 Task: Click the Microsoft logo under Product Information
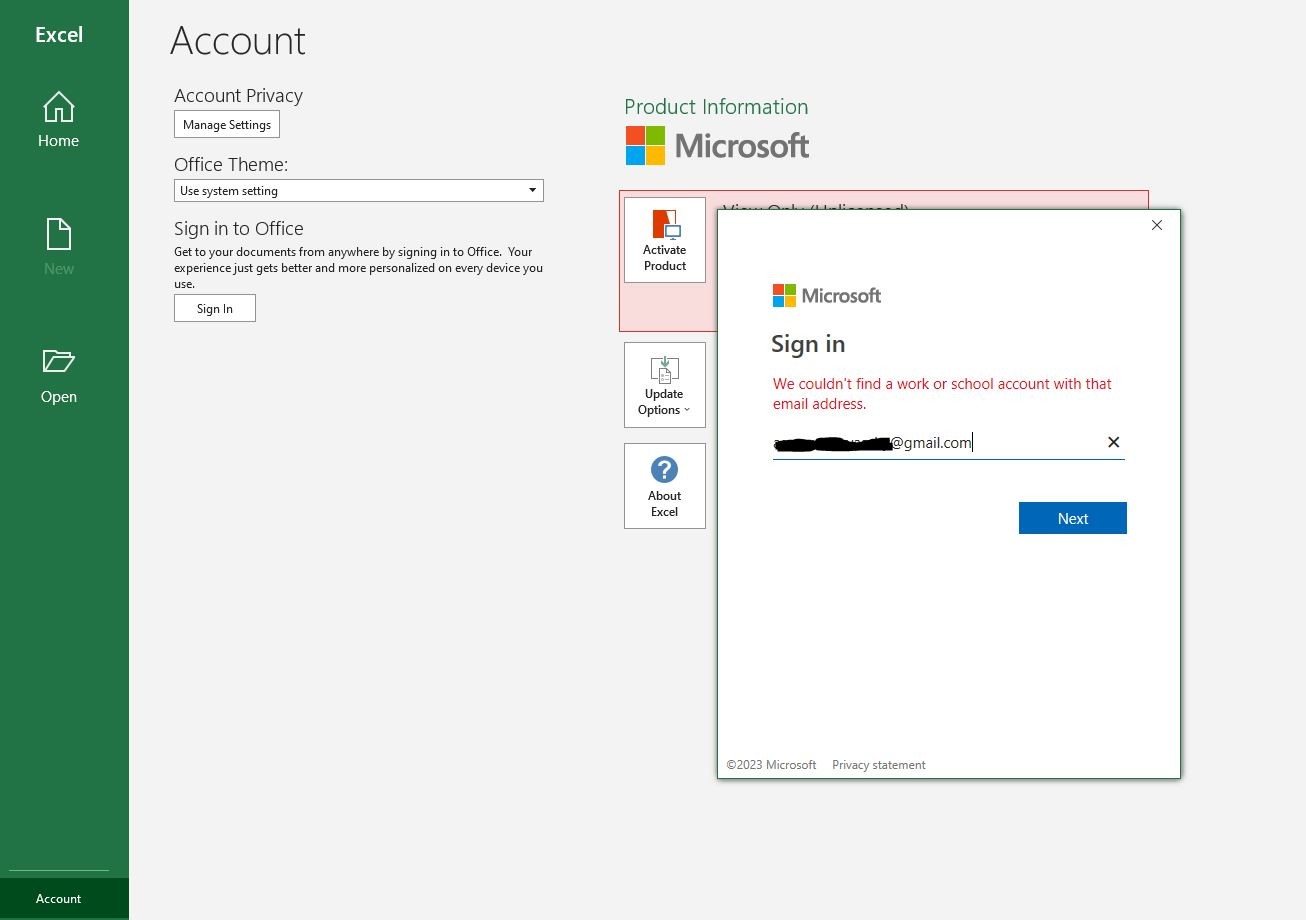tap(717, 146)
